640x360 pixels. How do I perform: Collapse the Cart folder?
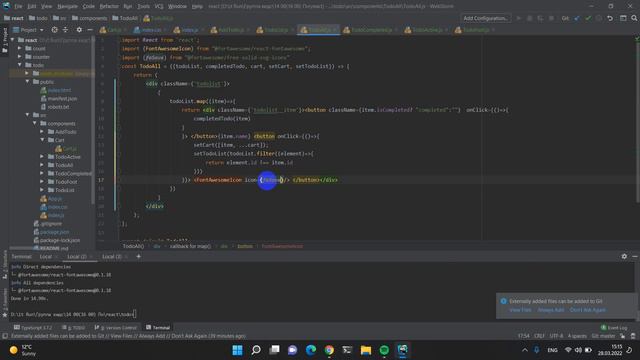pos(42,140)
